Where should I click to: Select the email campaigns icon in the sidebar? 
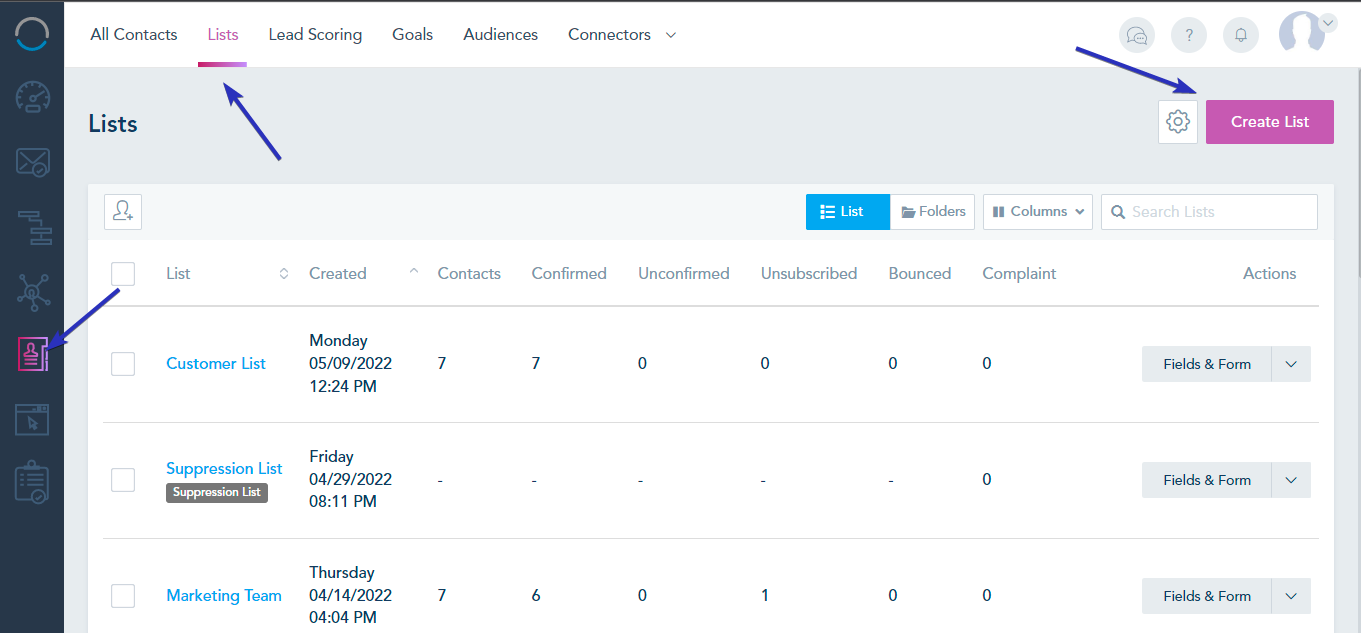point(32,162)
